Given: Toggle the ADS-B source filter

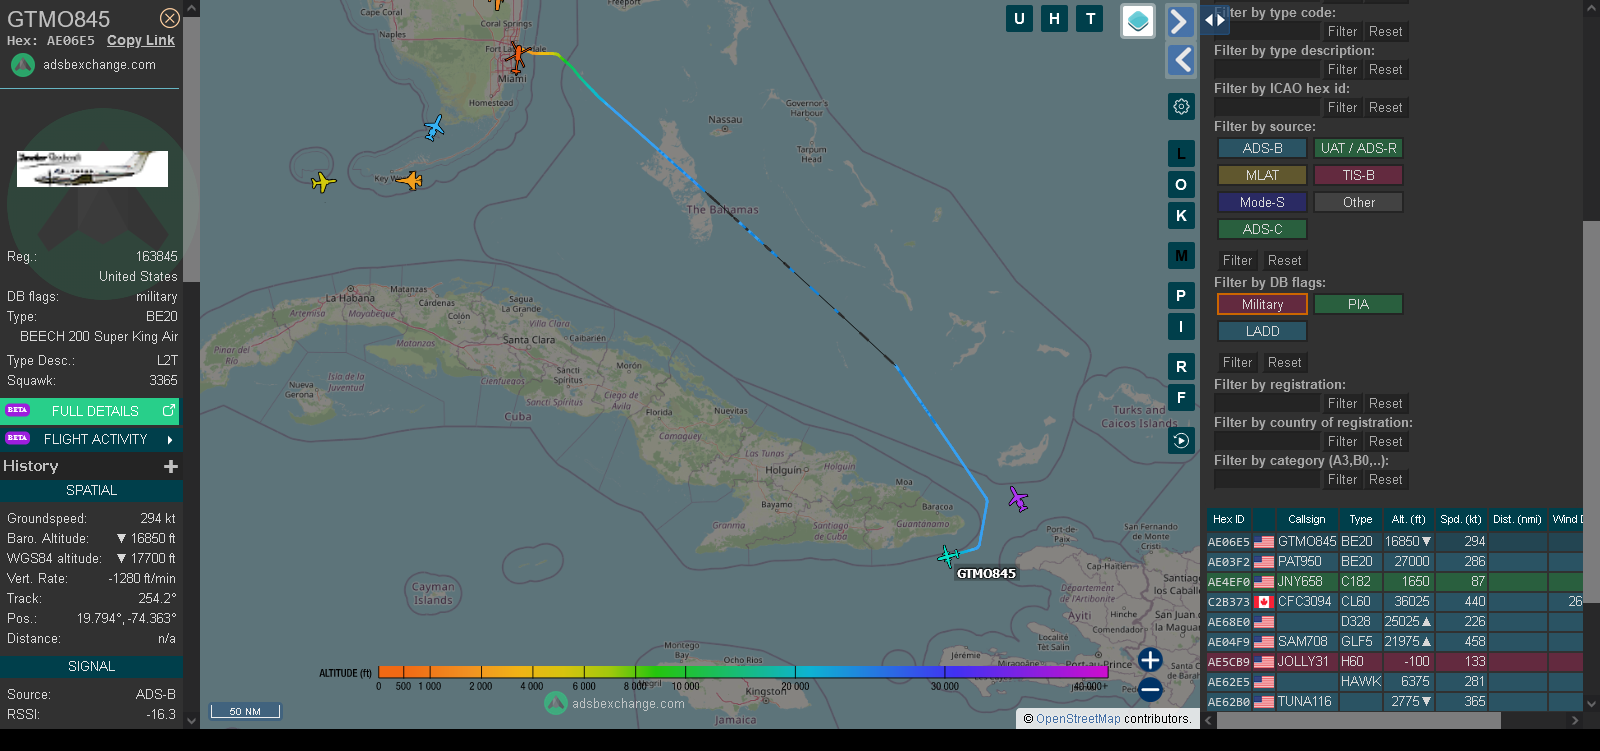Looking at the screenshot, I should point(1262,148).
